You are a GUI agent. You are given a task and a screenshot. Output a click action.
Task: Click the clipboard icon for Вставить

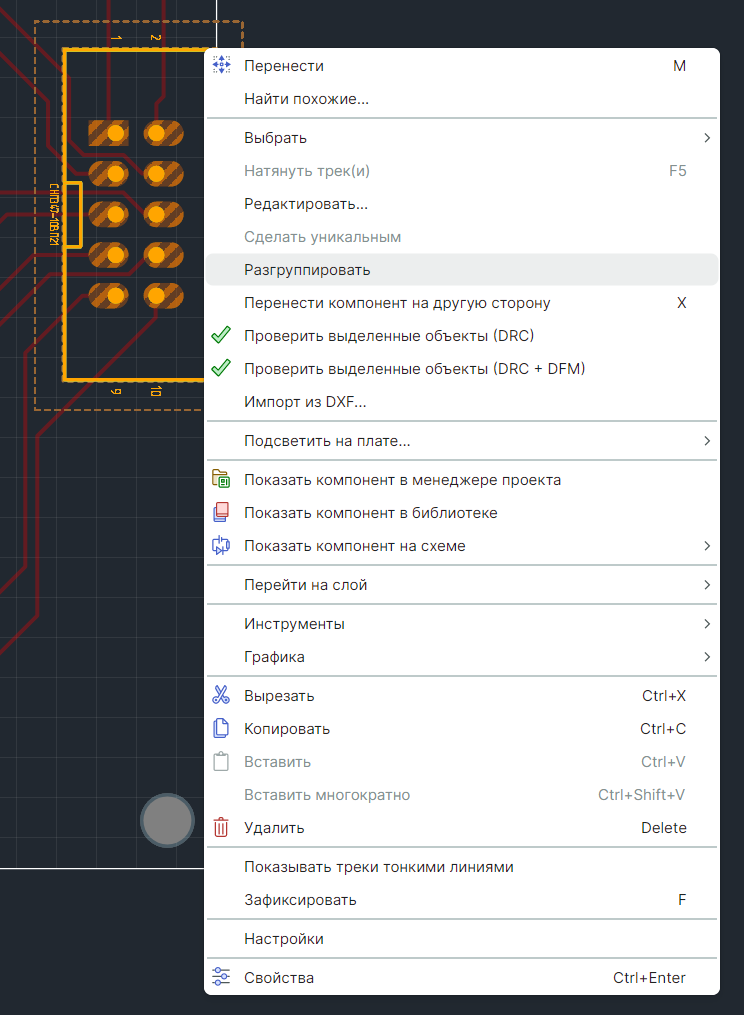(x=221, y=761)
